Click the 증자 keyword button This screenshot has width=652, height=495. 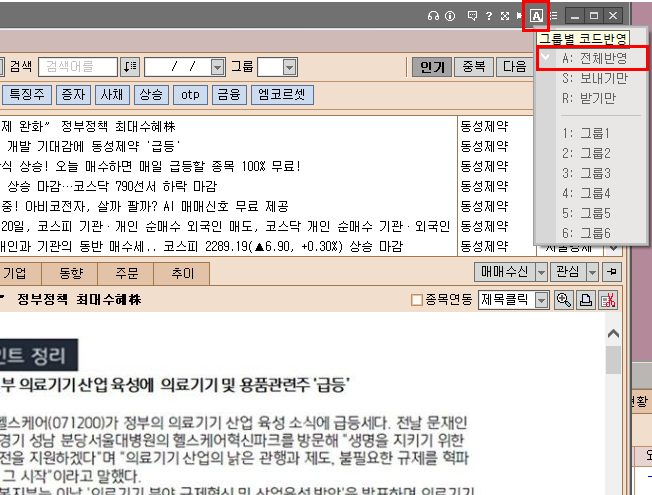coord(73,94)
